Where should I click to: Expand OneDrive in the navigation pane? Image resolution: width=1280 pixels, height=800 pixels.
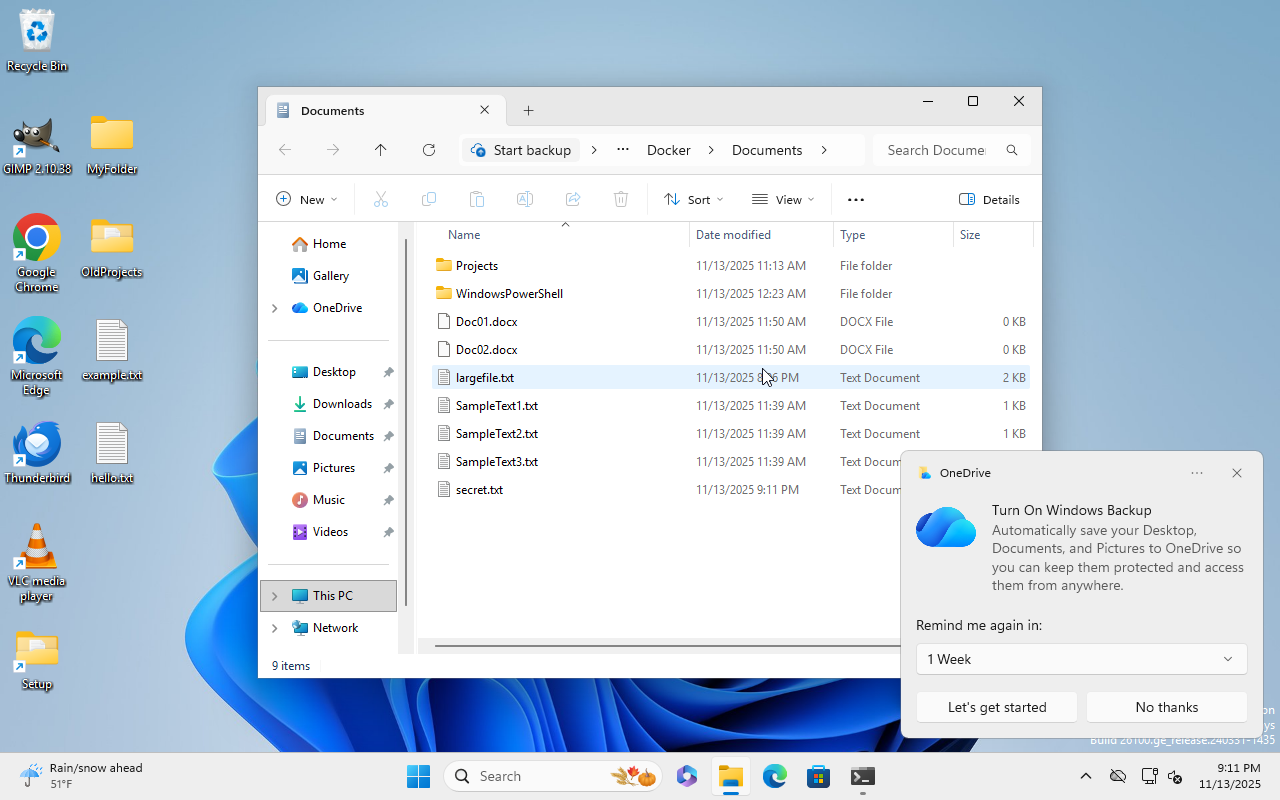point(275,308)
